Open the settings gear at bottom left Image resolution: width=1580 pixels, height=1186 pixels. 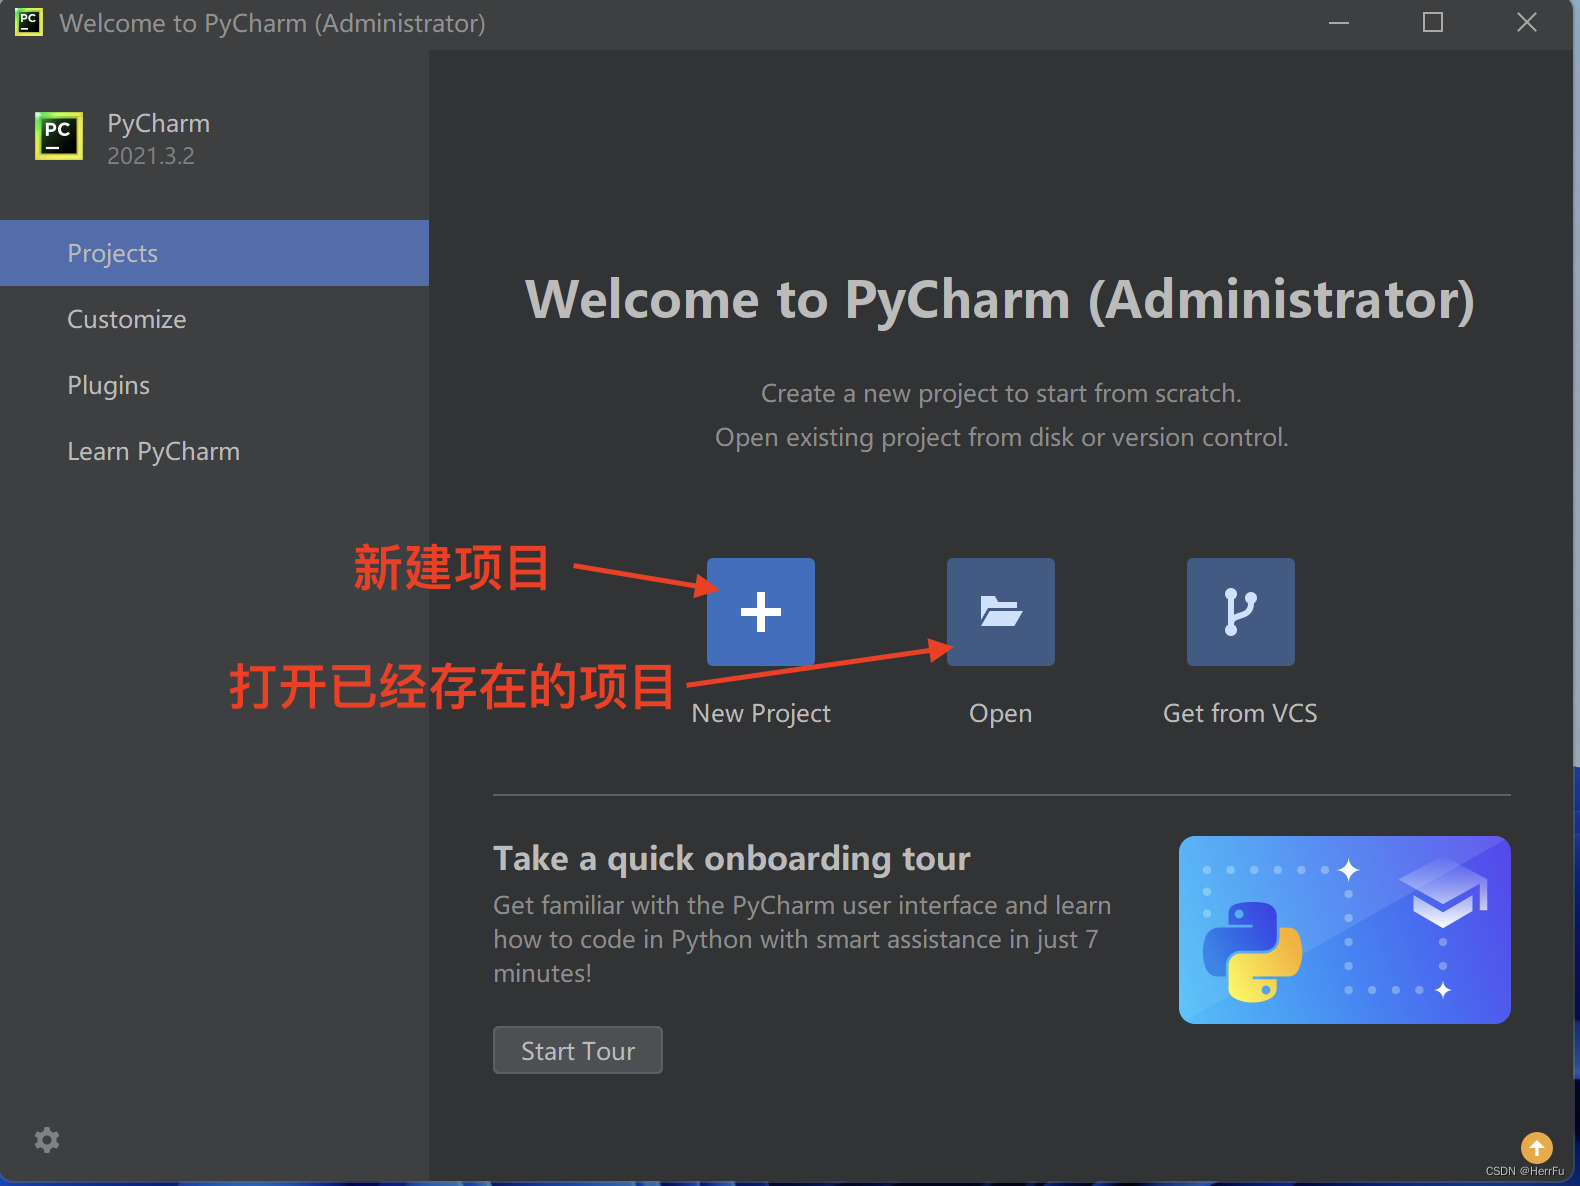point(47,1140)
